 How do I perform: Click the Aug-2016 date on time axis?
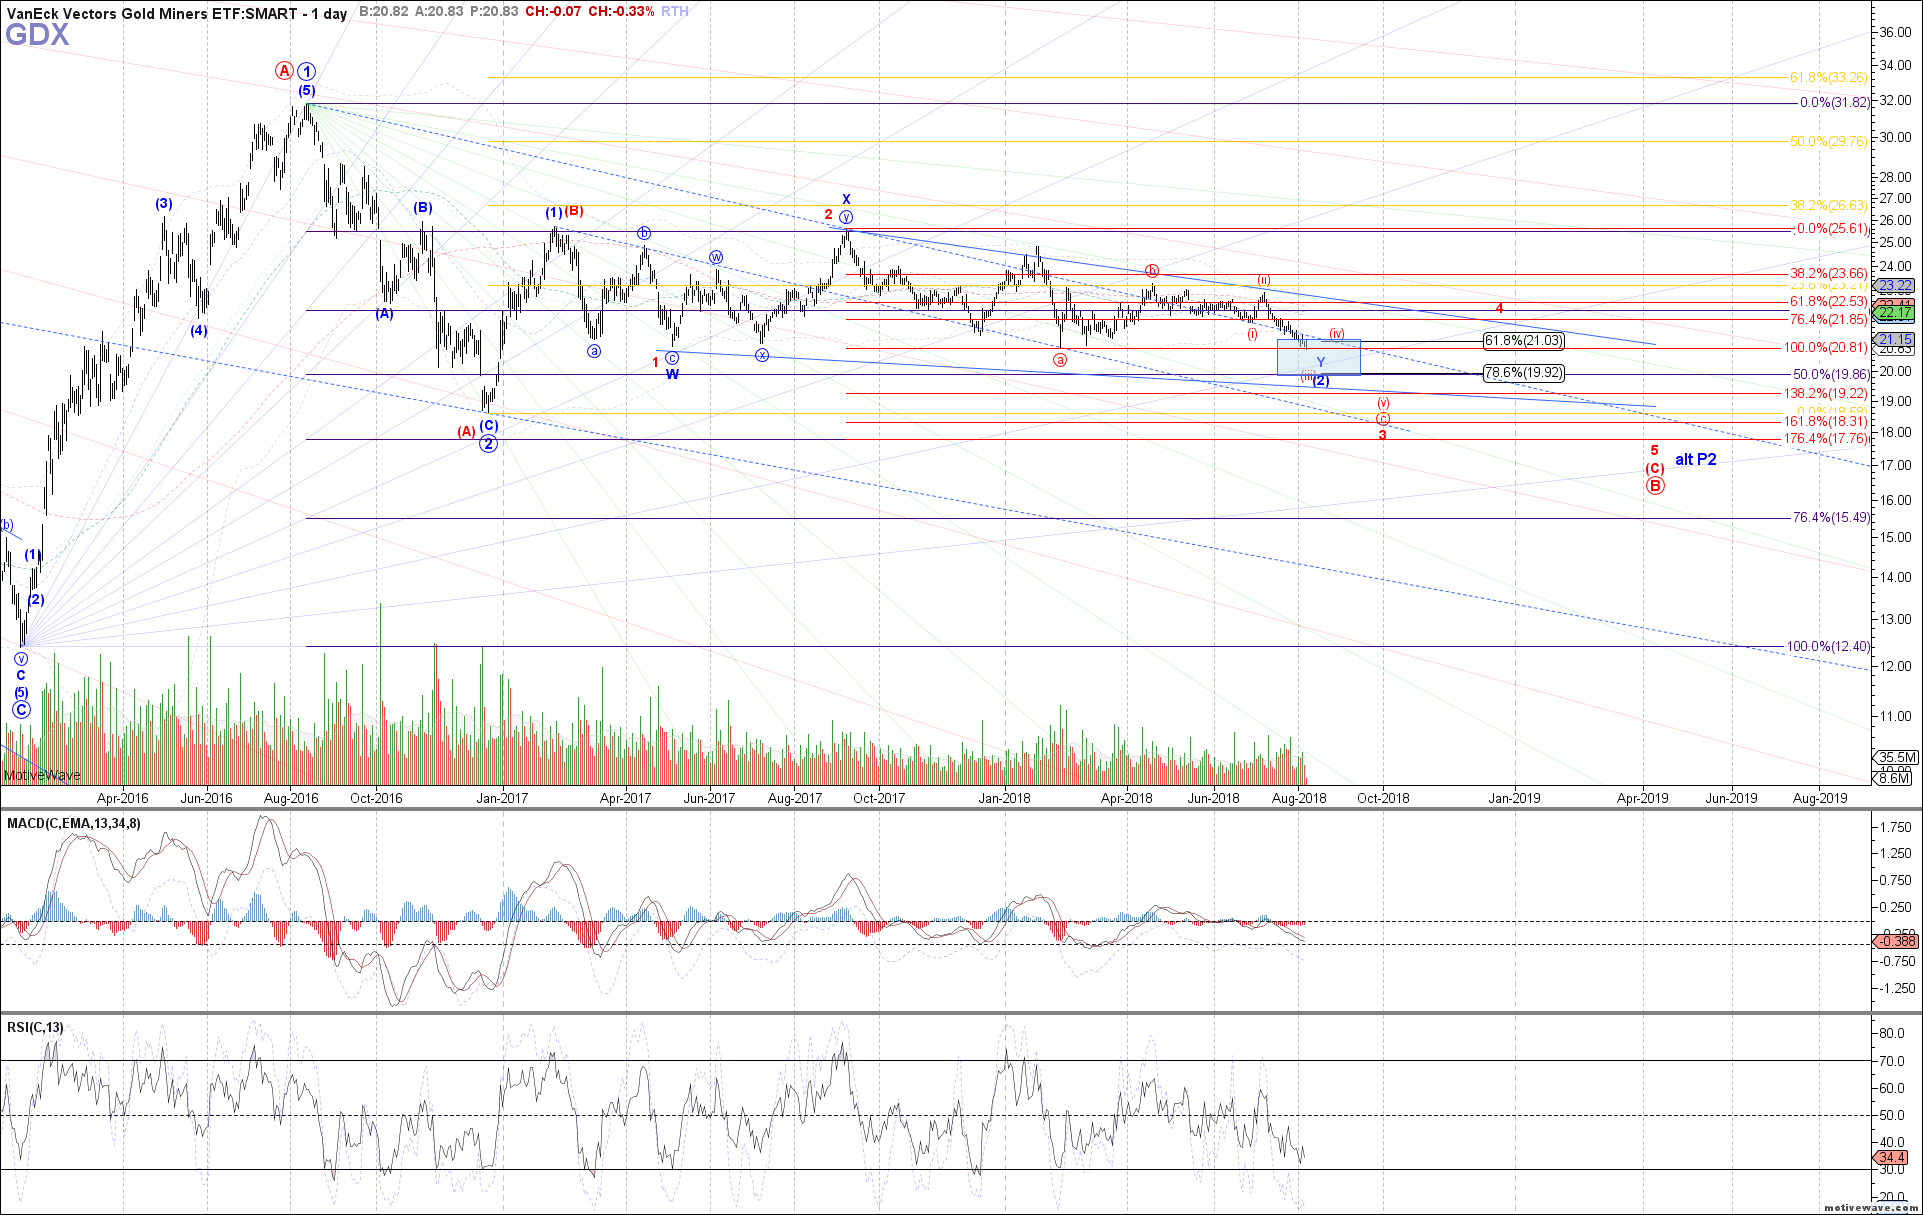(x=291, y=798)
